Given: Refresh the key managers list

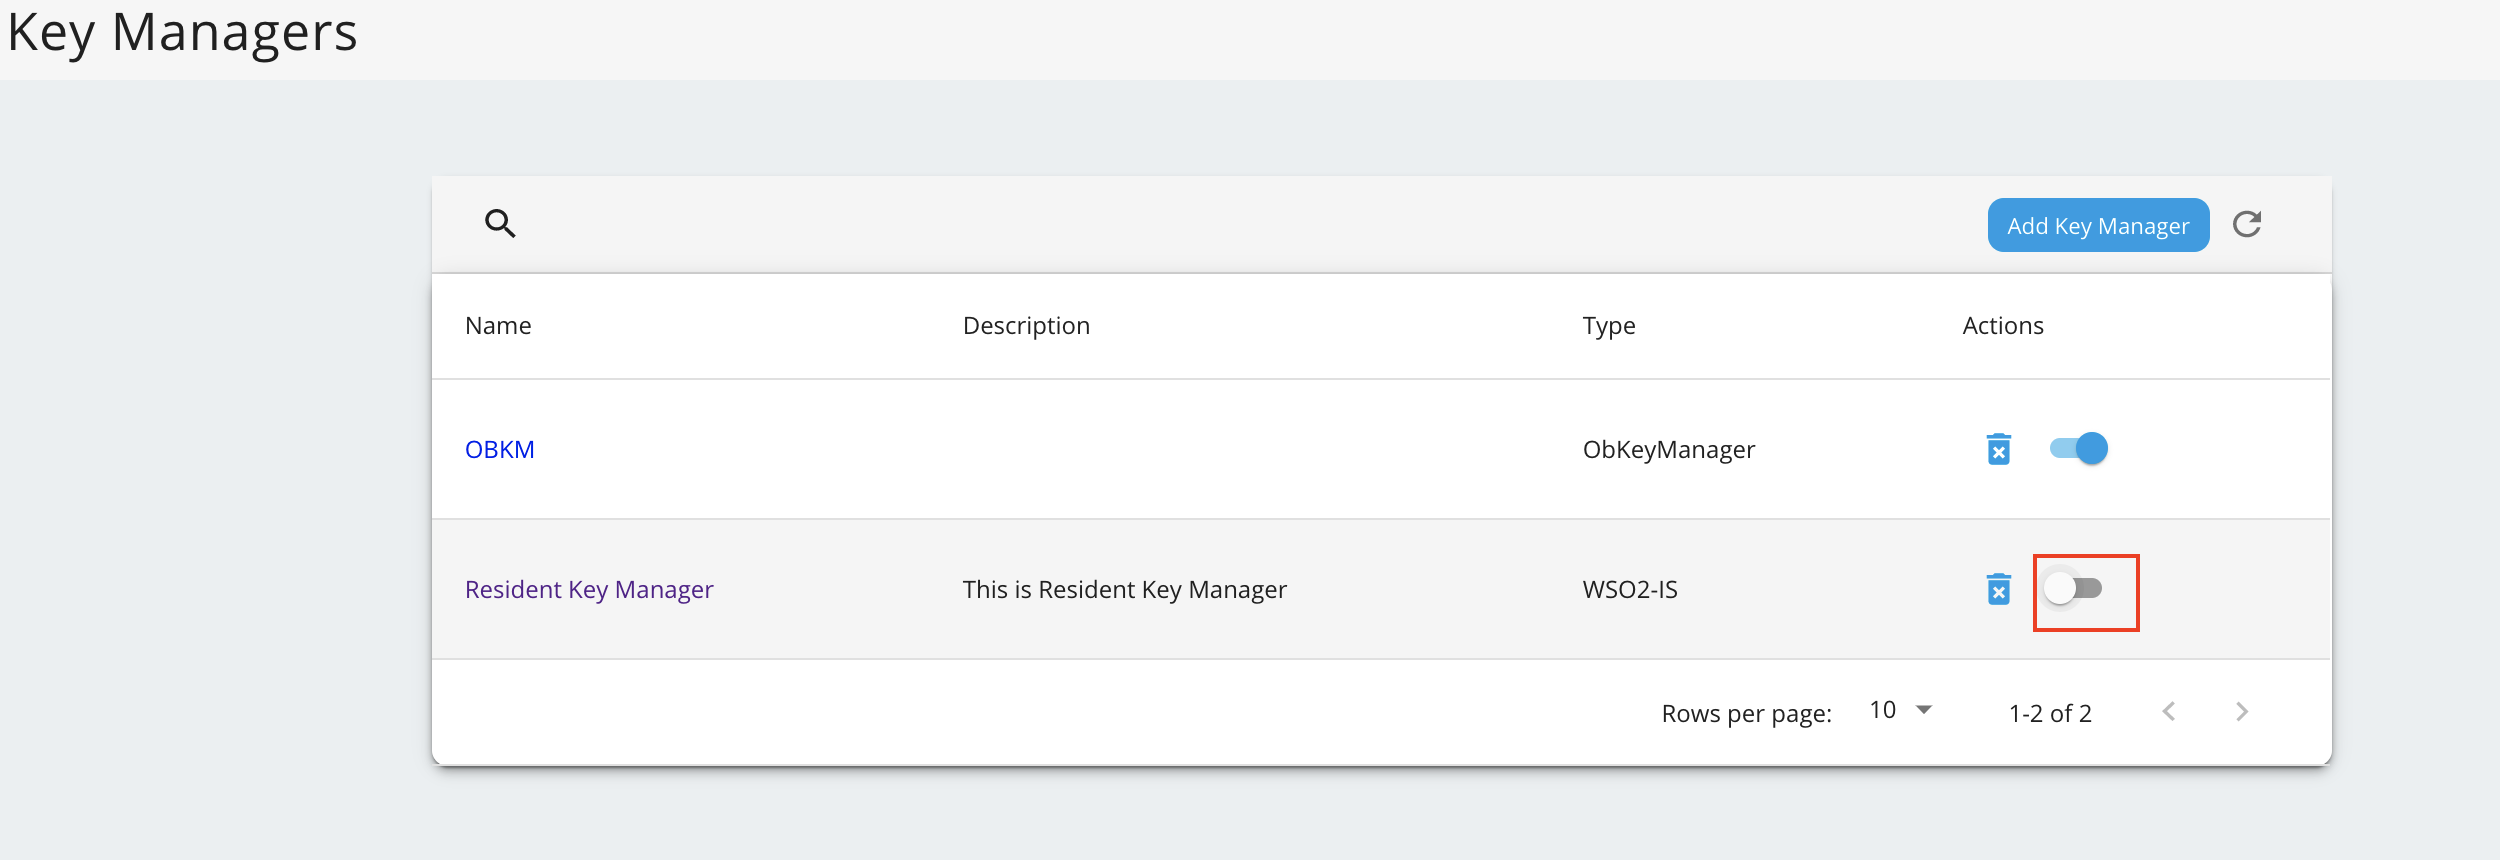Looking at the screenshot, I should click(2247, 224).
